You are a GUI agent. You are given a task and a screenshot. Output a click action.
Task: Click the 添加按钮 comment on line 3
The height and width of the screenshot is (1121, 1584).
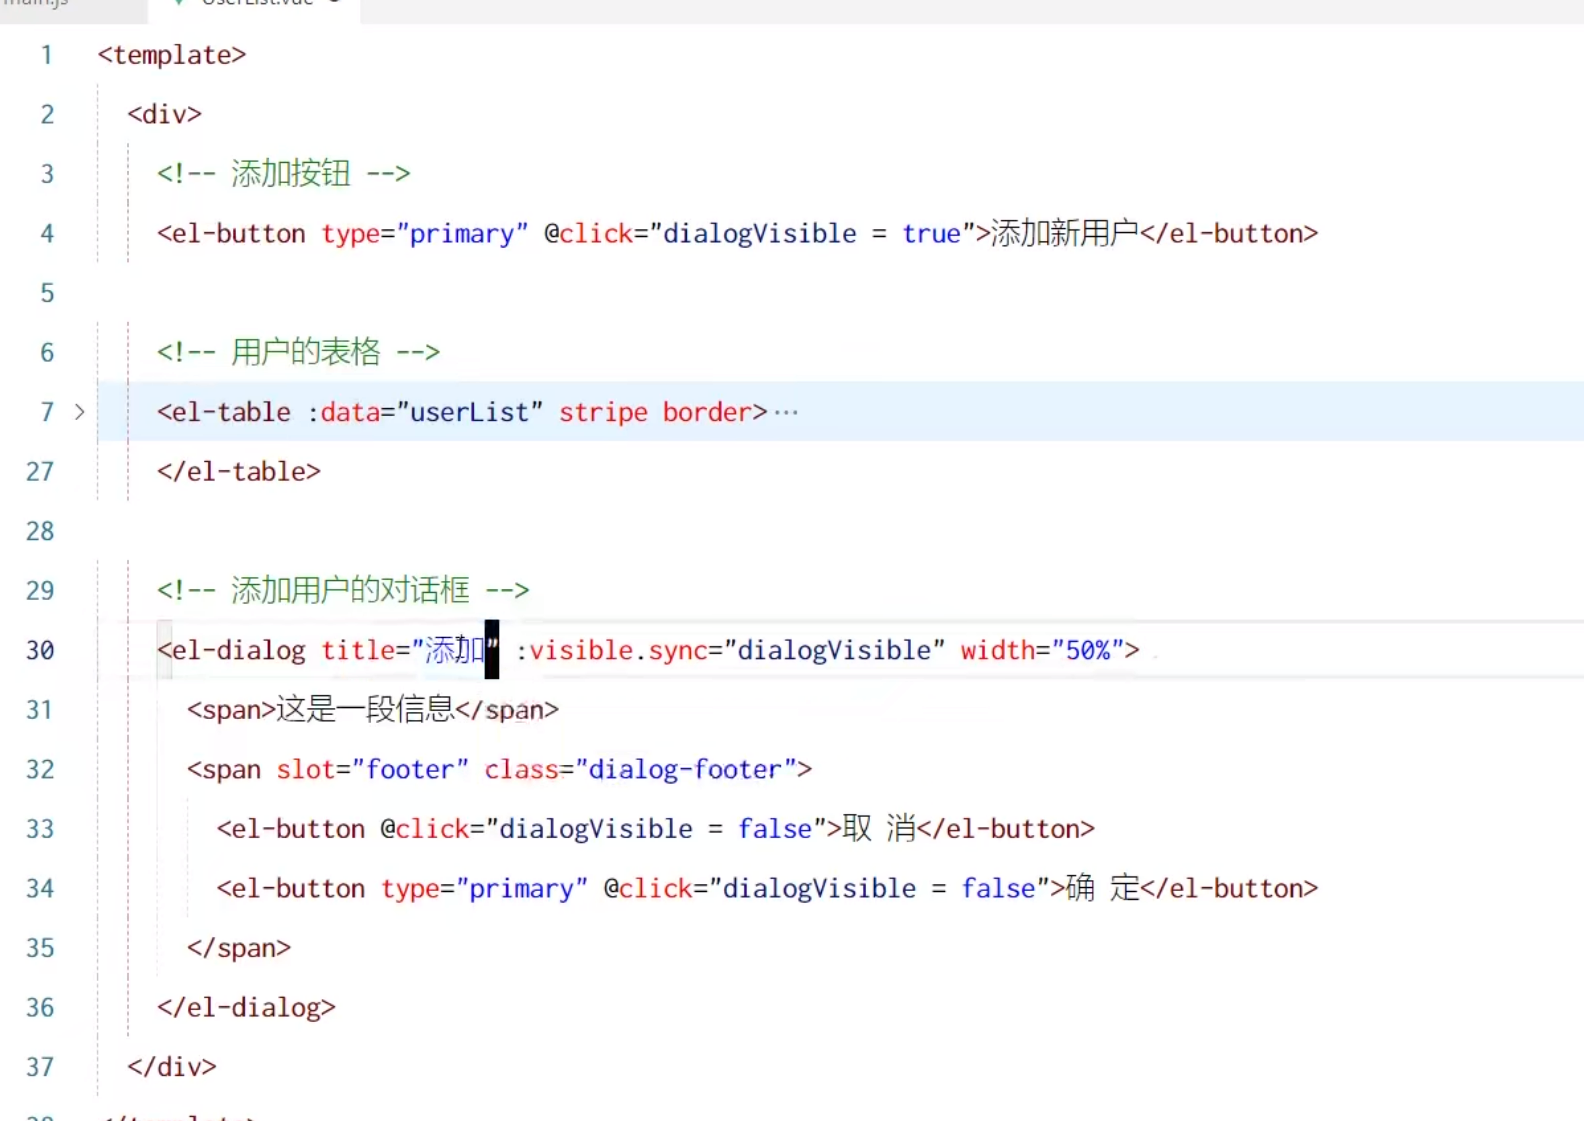(x=283, y=174)
